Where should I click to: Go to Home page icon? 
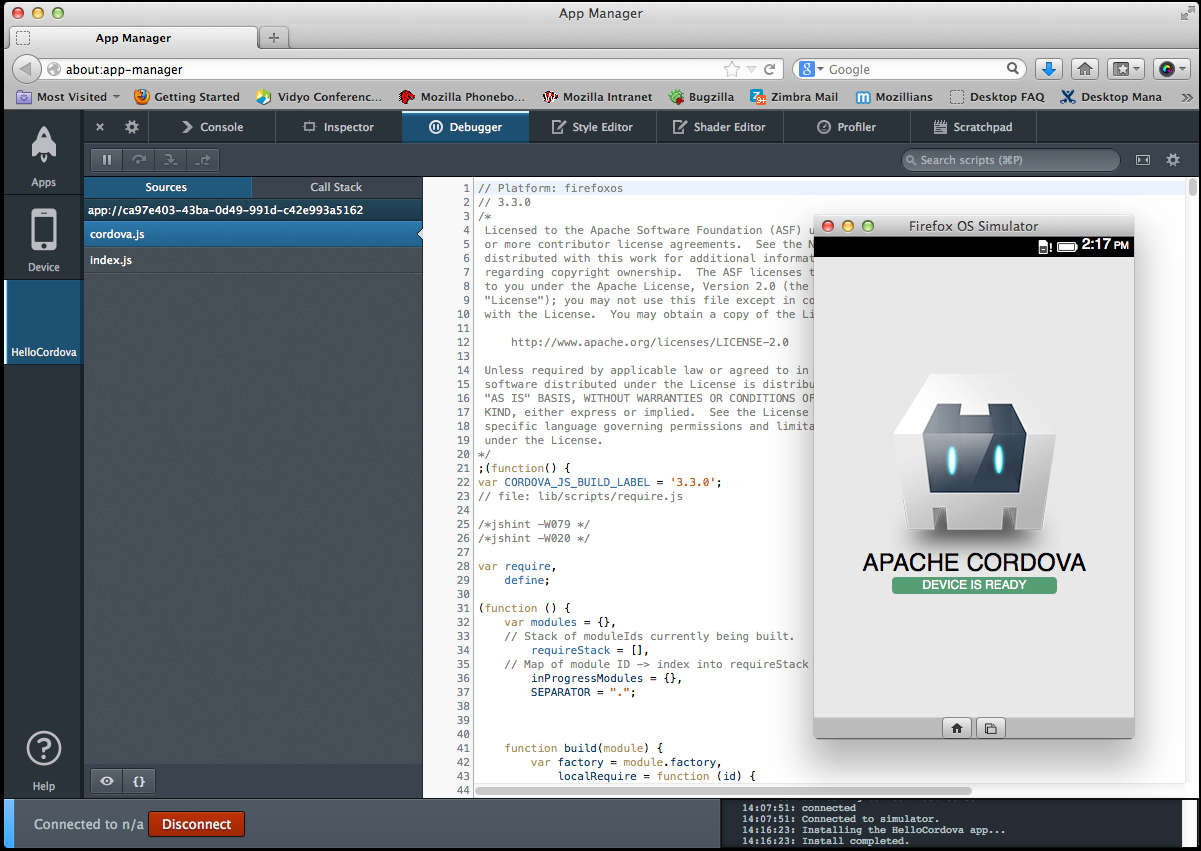(1084, 69)
